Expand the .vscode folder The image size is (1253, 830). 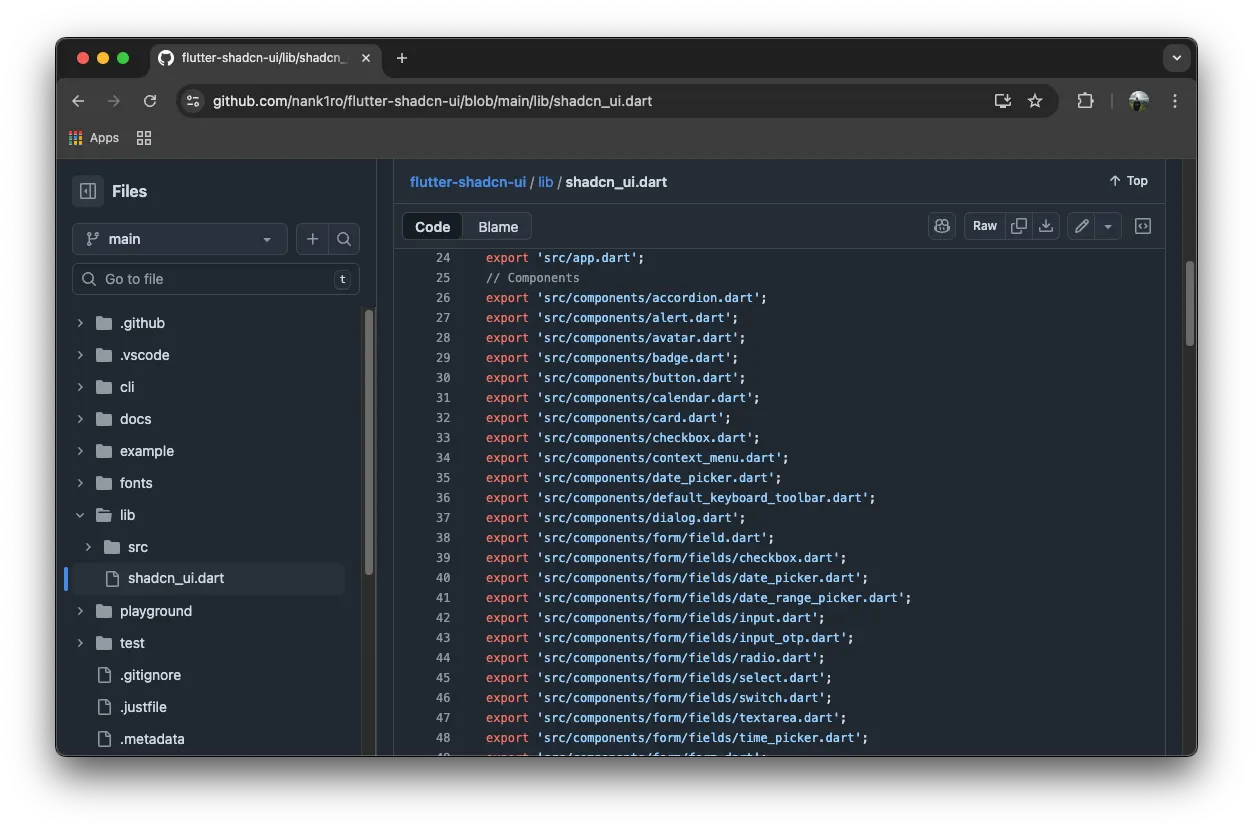pyautogui.click(x=80, y=355)
